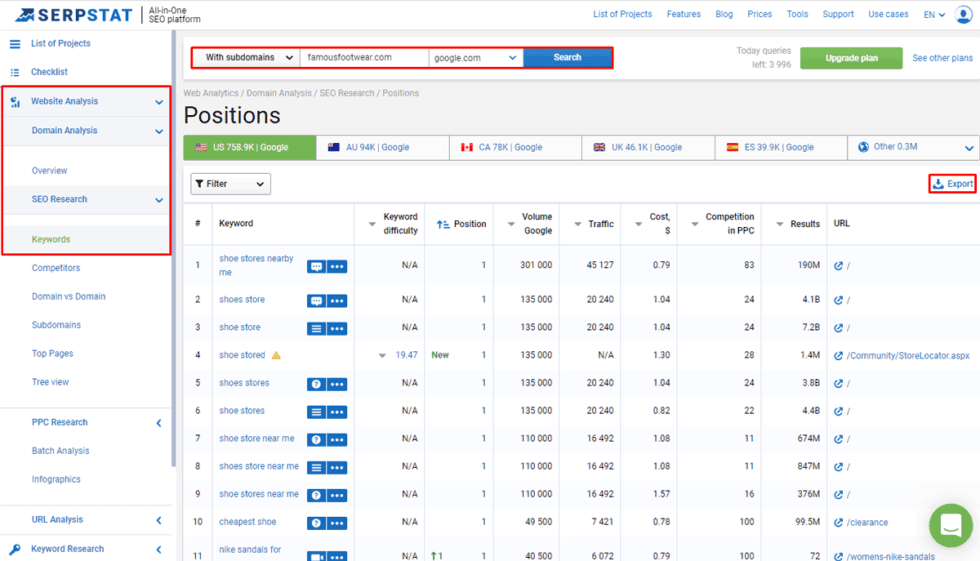
Task: Click the question mark icon for 'cheapest shoe'
Action: click(316, 522)
